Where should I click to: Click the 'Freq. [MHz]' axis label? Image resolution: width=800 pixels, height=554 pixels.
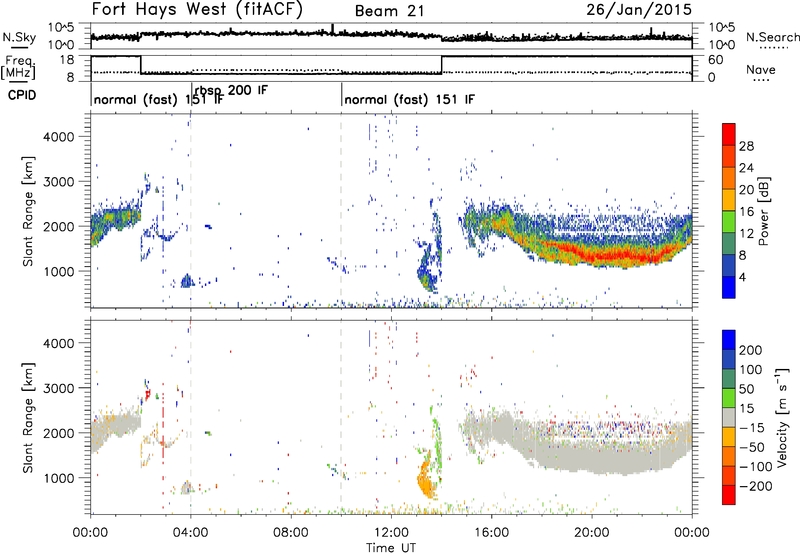pos(20,67)
